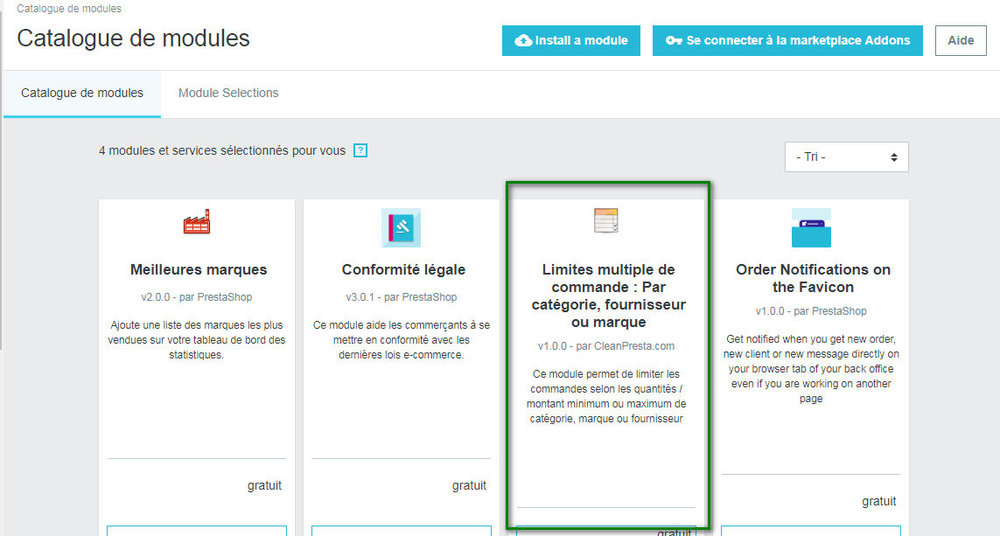
Task: Click the Limites multiple de commande icon
Action: pyautogui.click(x=606, y=220)
